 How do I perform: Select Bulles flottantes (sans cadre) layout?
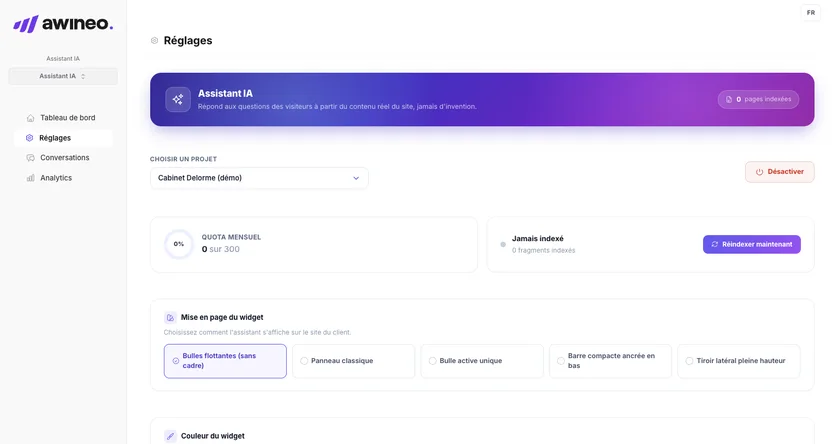(x=225, y=361)
